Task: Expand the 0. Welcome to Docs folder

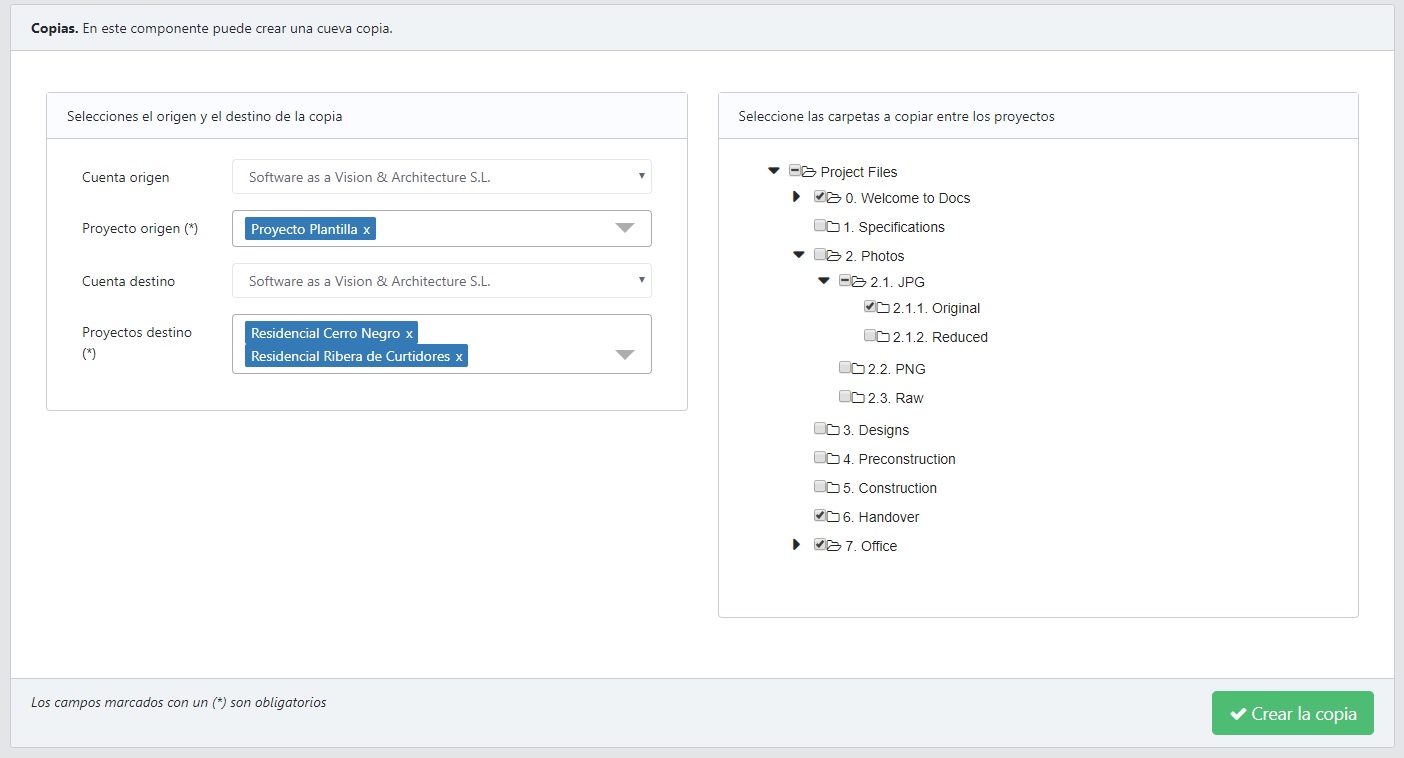Action: [x=797, y=197]
